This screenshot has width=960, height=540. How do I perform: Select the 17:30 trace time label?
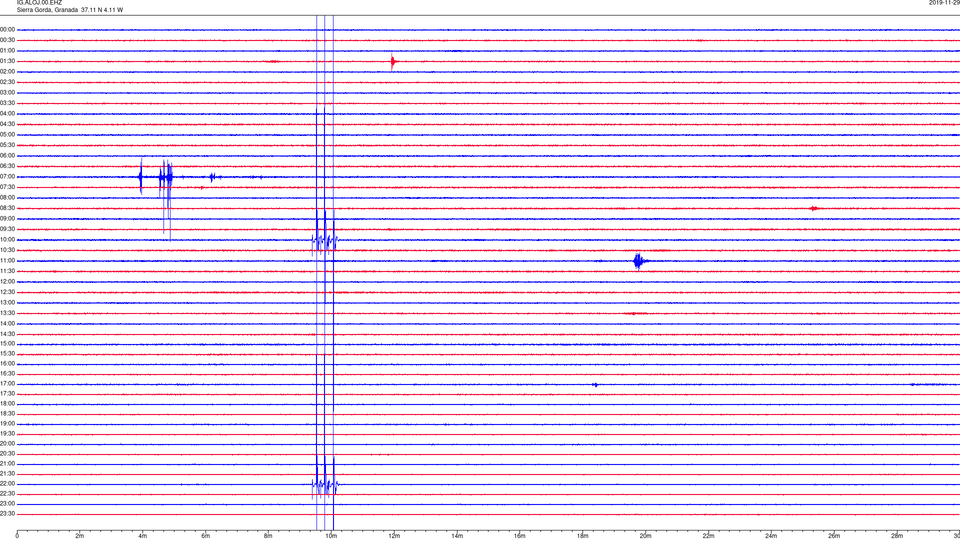coord(7,394)
